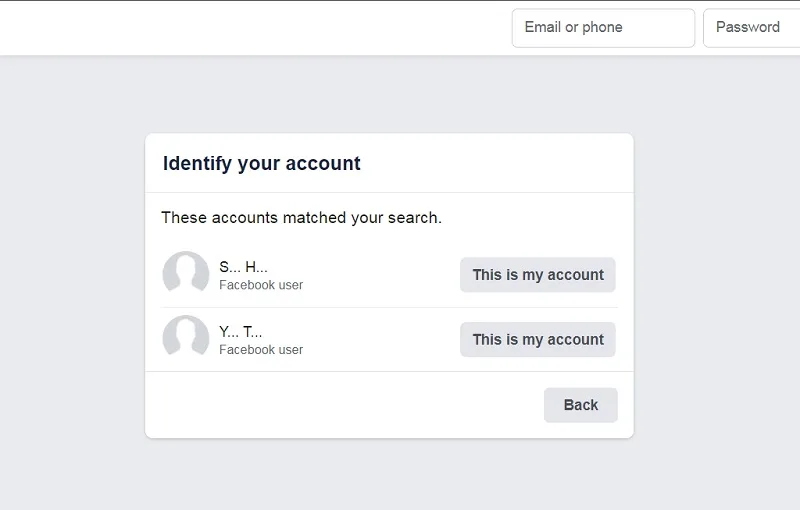Click the Y... T... profile avatar
The image size is (800, 510).
click(186, 339)
